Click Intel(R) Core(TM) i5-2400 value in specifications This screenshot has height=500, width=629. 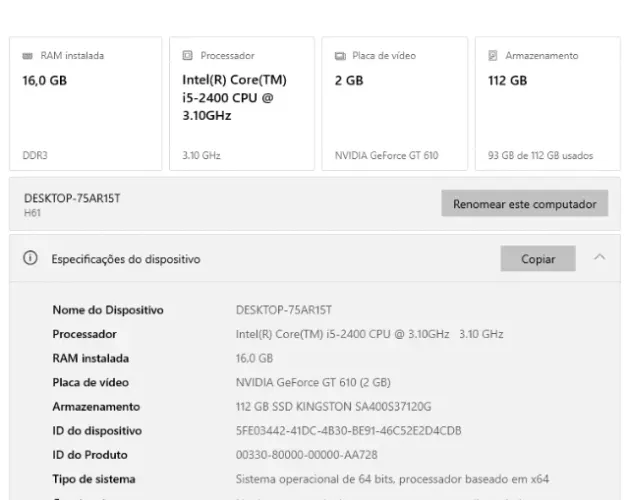point(369,334)
